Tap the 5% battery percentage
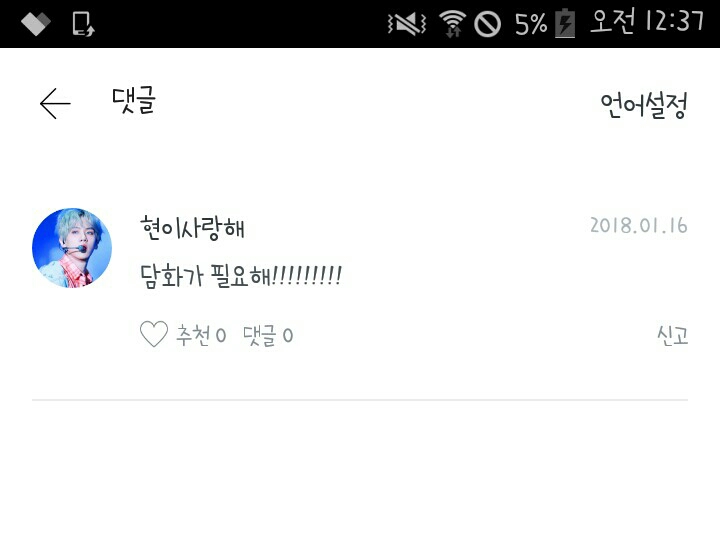This screenshot has width=720, height=540. click(x=531, y=24)
